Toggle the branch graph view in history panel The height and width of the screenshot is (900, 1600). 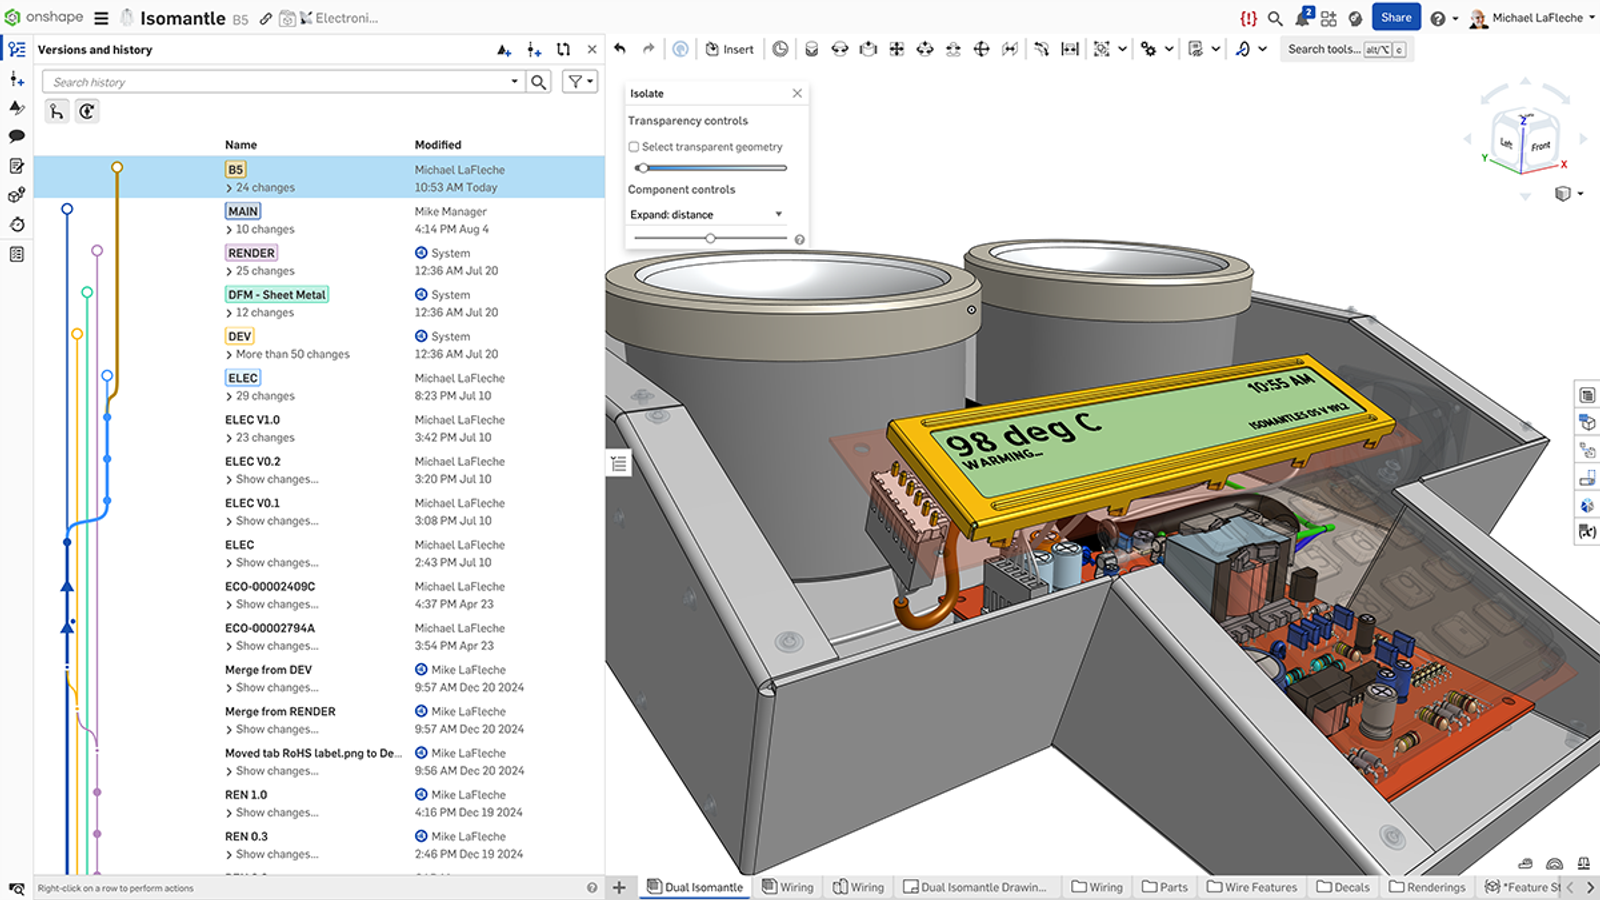(x=57, y=111)
